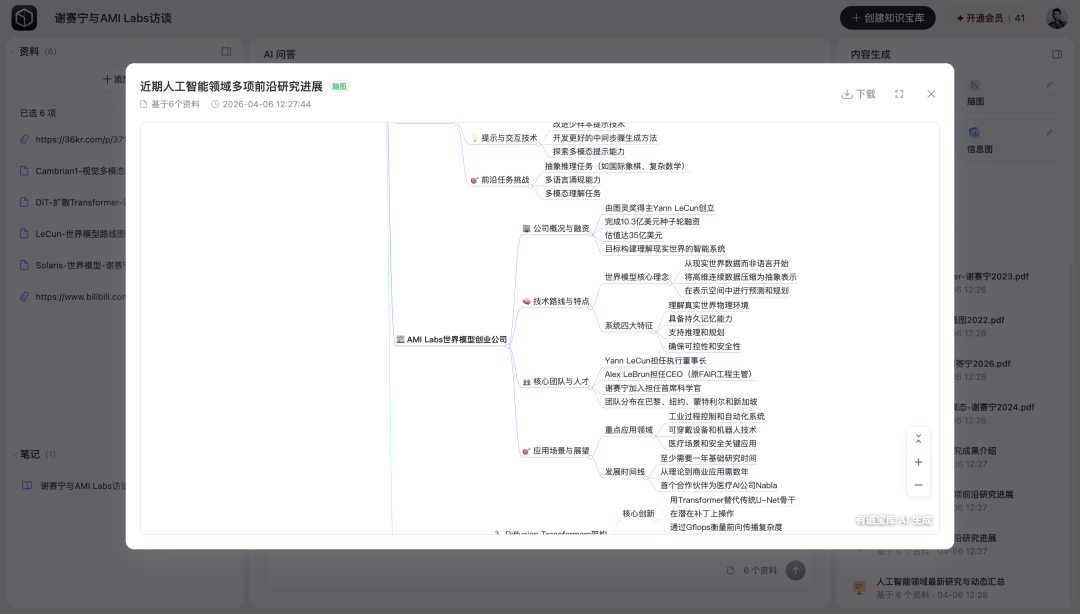Select the 世界模型核心理念 node

(636, 277)
